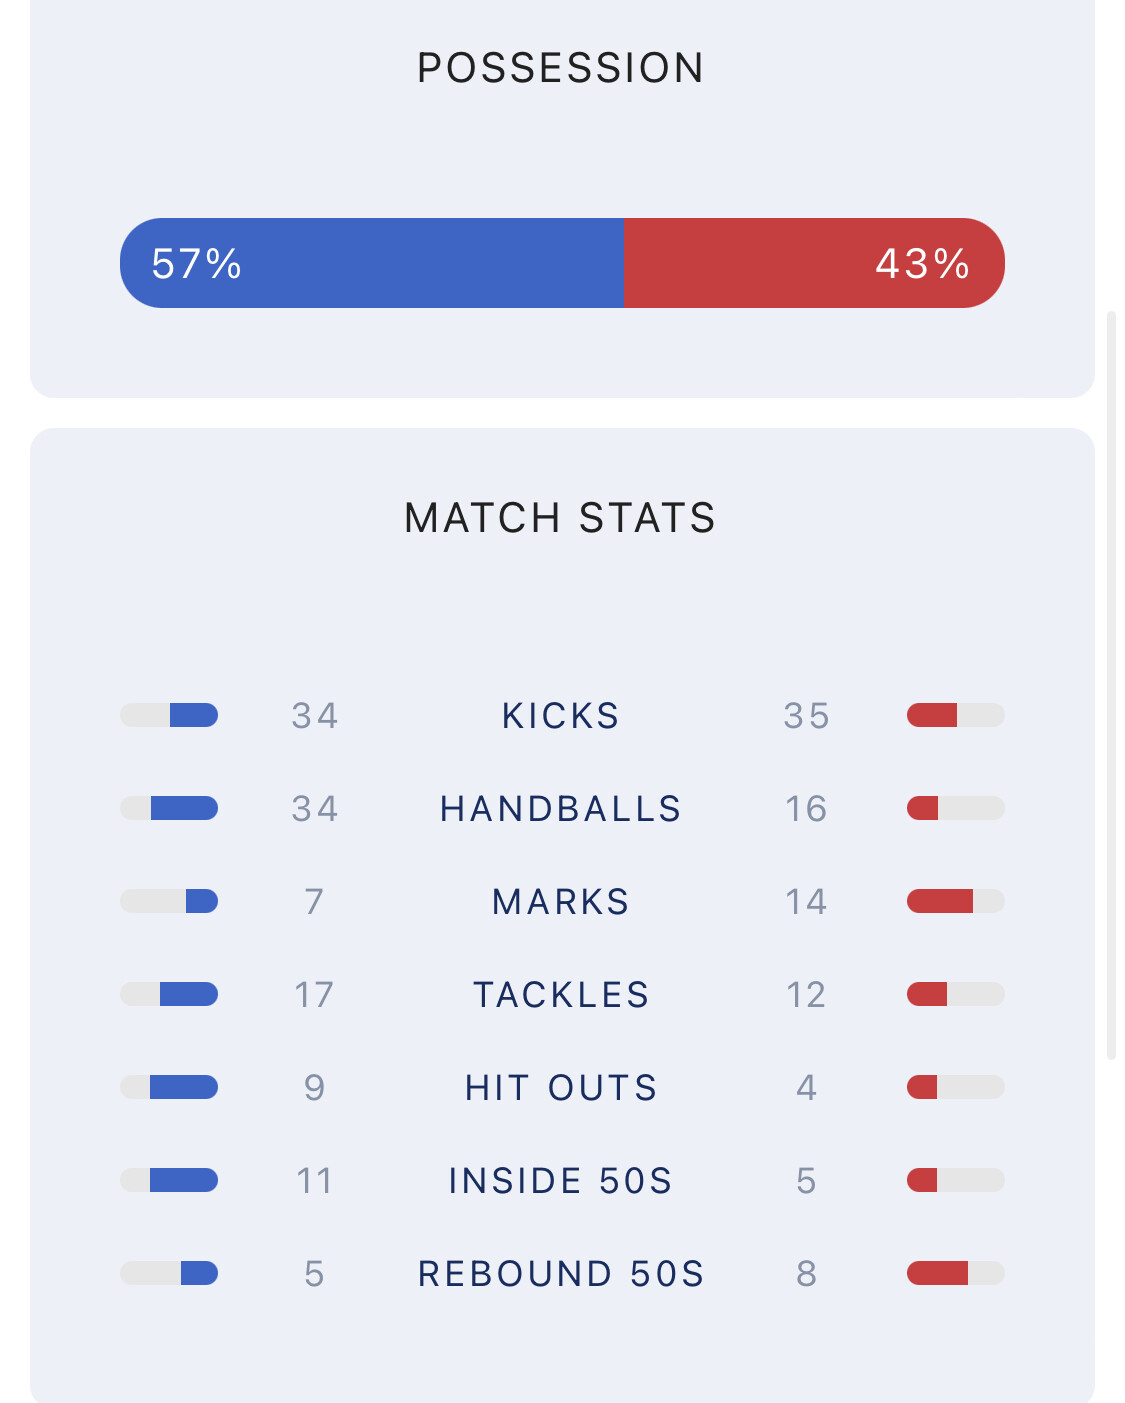Select the REBOUND 50S stat label

(x=561, y=1274)
